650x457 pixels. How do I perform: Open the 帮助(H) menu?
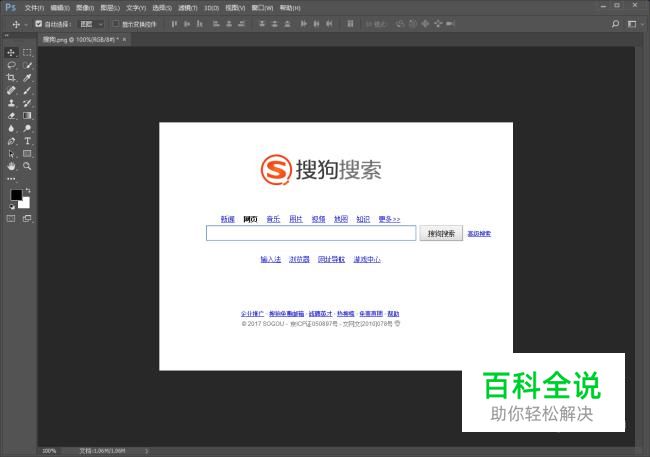pos(290,8)
